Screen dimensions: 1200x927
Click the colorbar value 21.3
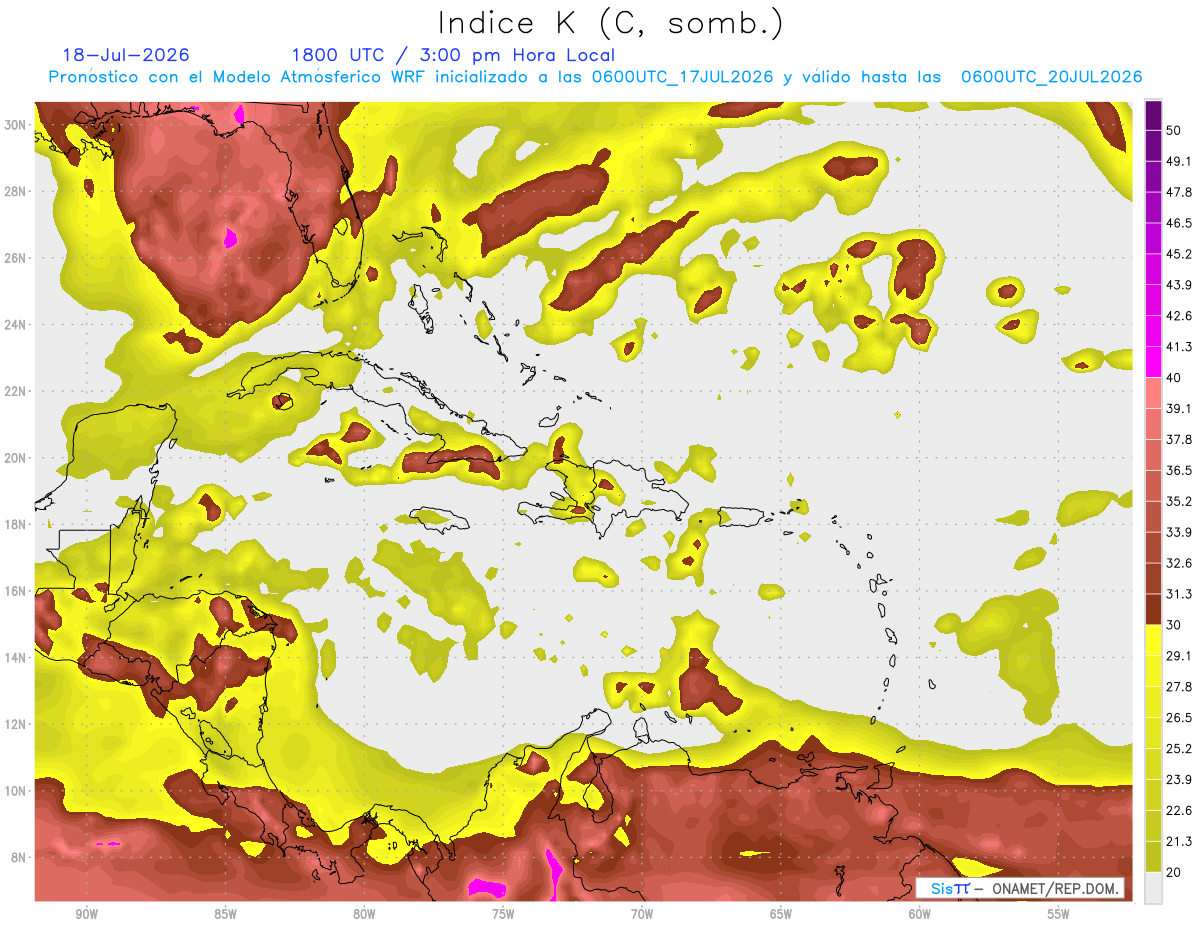coord(1179,842)
